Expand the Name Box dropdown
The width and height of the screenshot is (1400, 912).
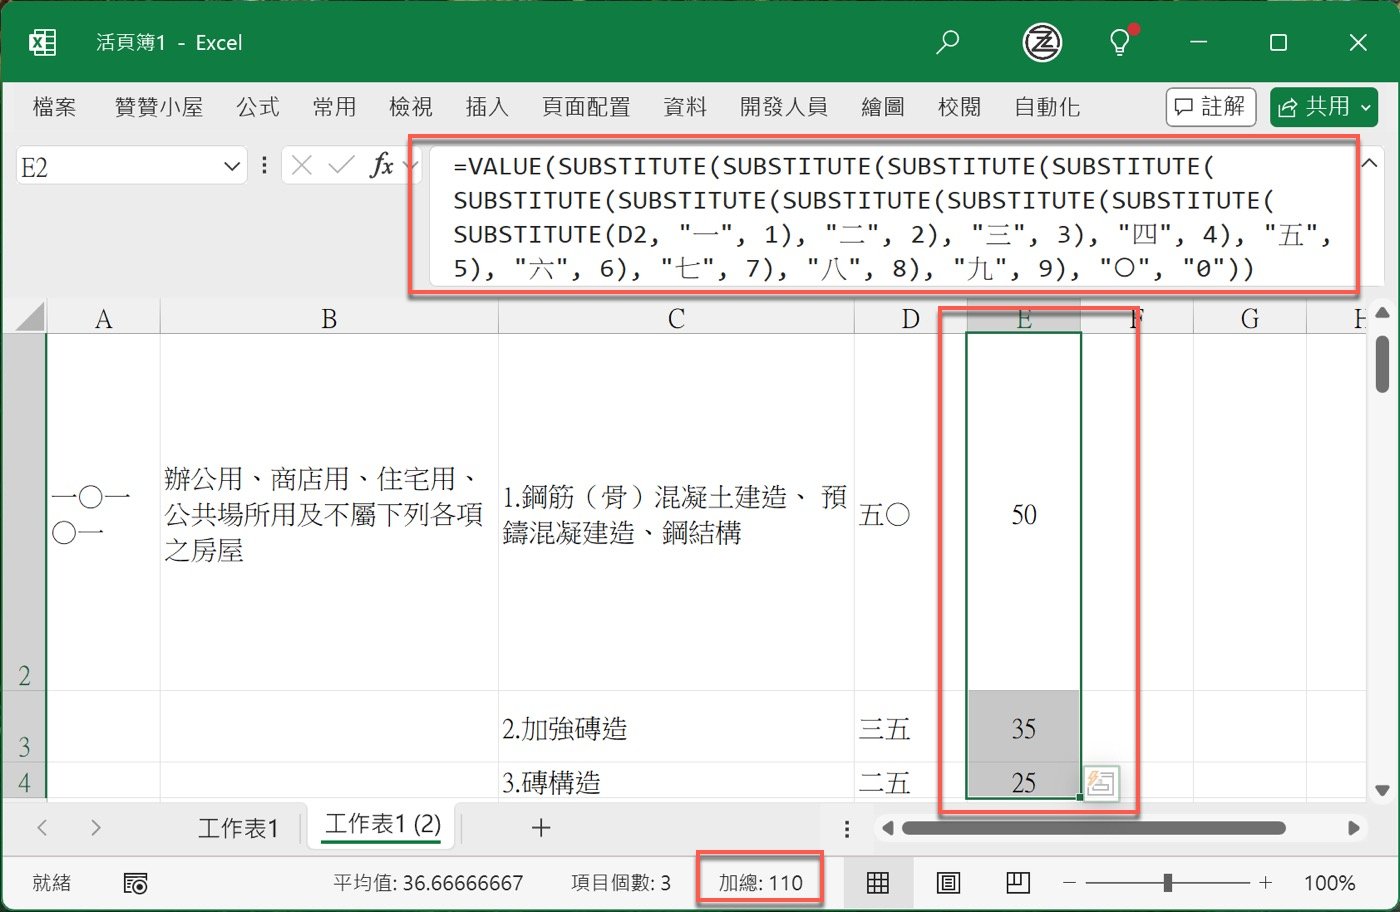(231, 166)
